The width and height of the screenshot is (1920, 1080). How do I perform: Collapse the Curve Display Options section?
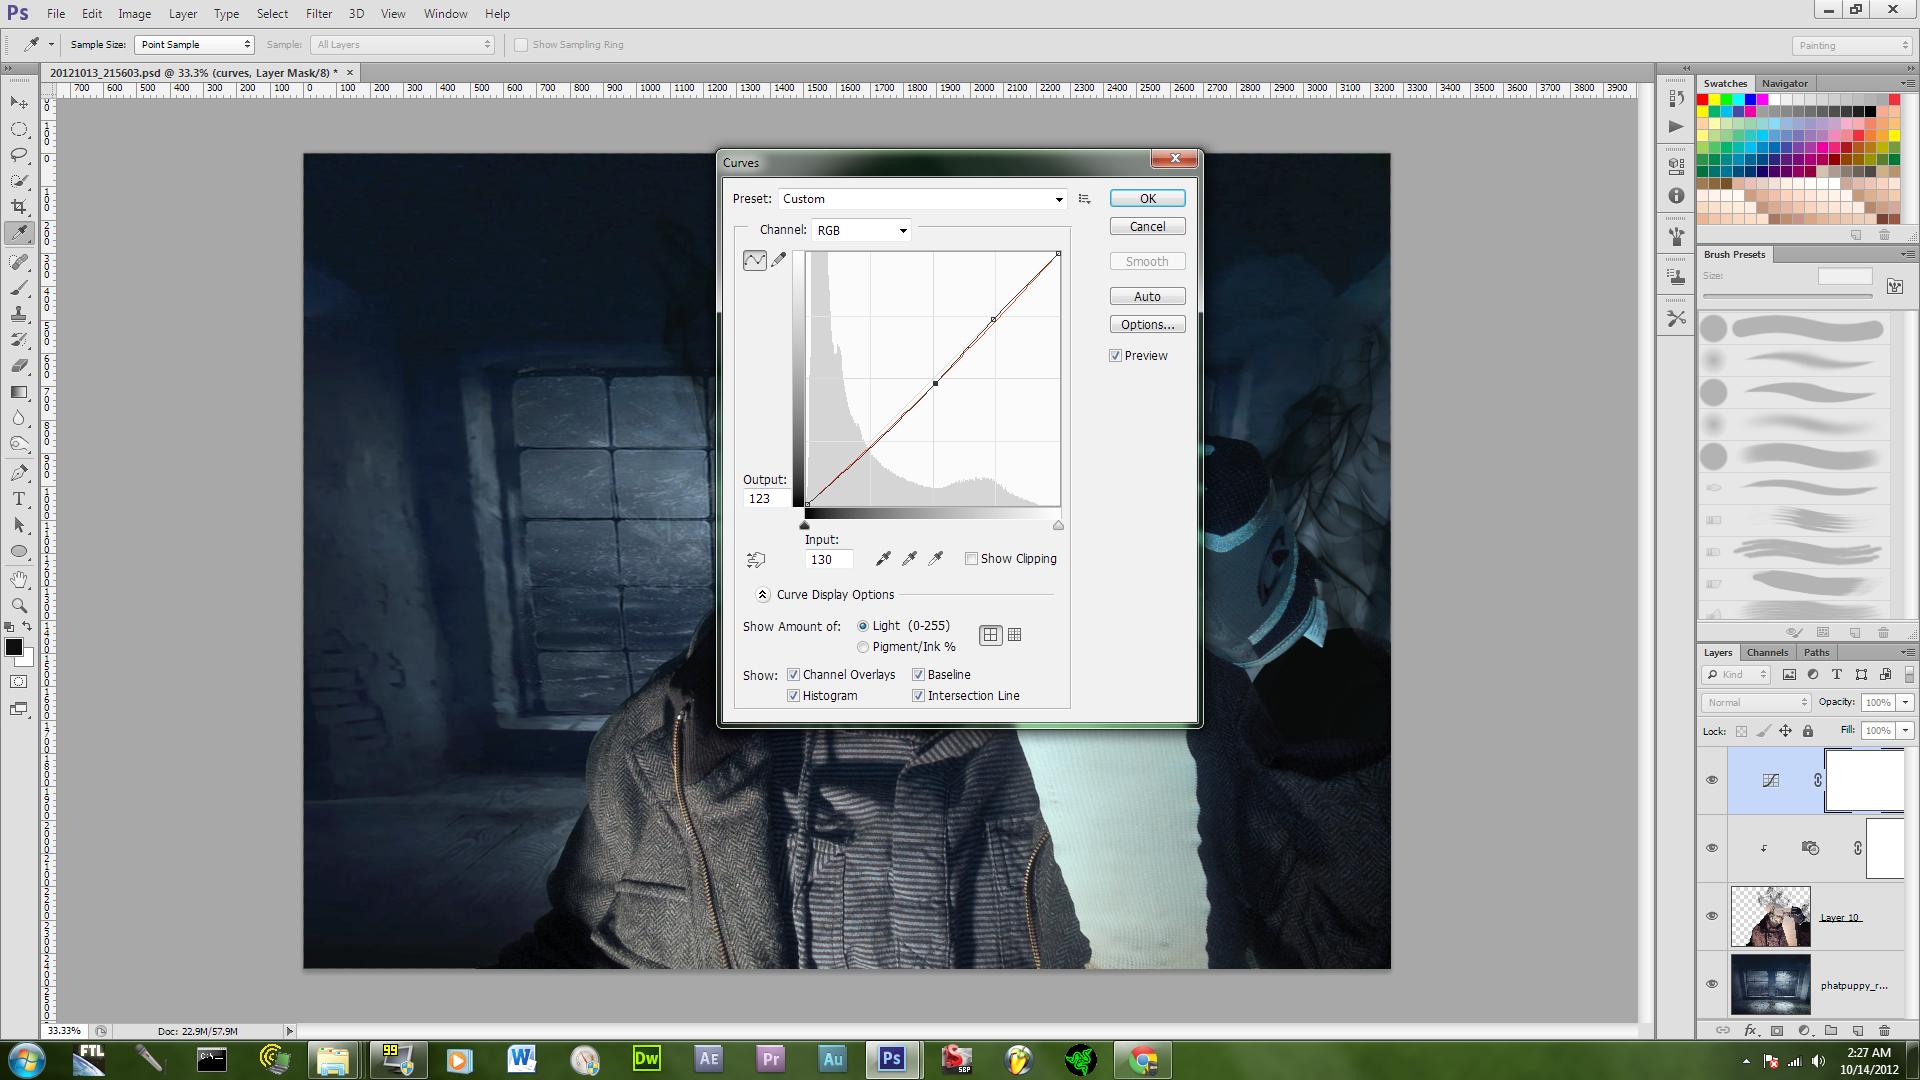point(763,595)
